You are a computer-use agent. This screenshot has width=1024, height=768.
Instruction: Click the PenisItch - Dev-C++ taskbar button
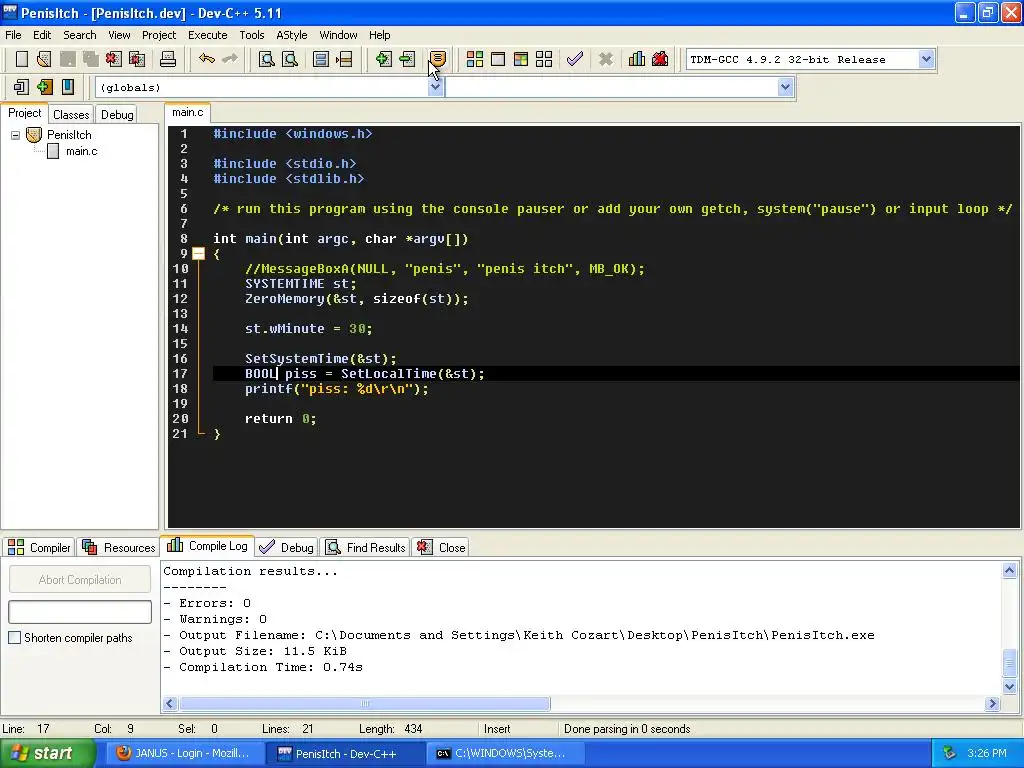click(x=346, y=754)
